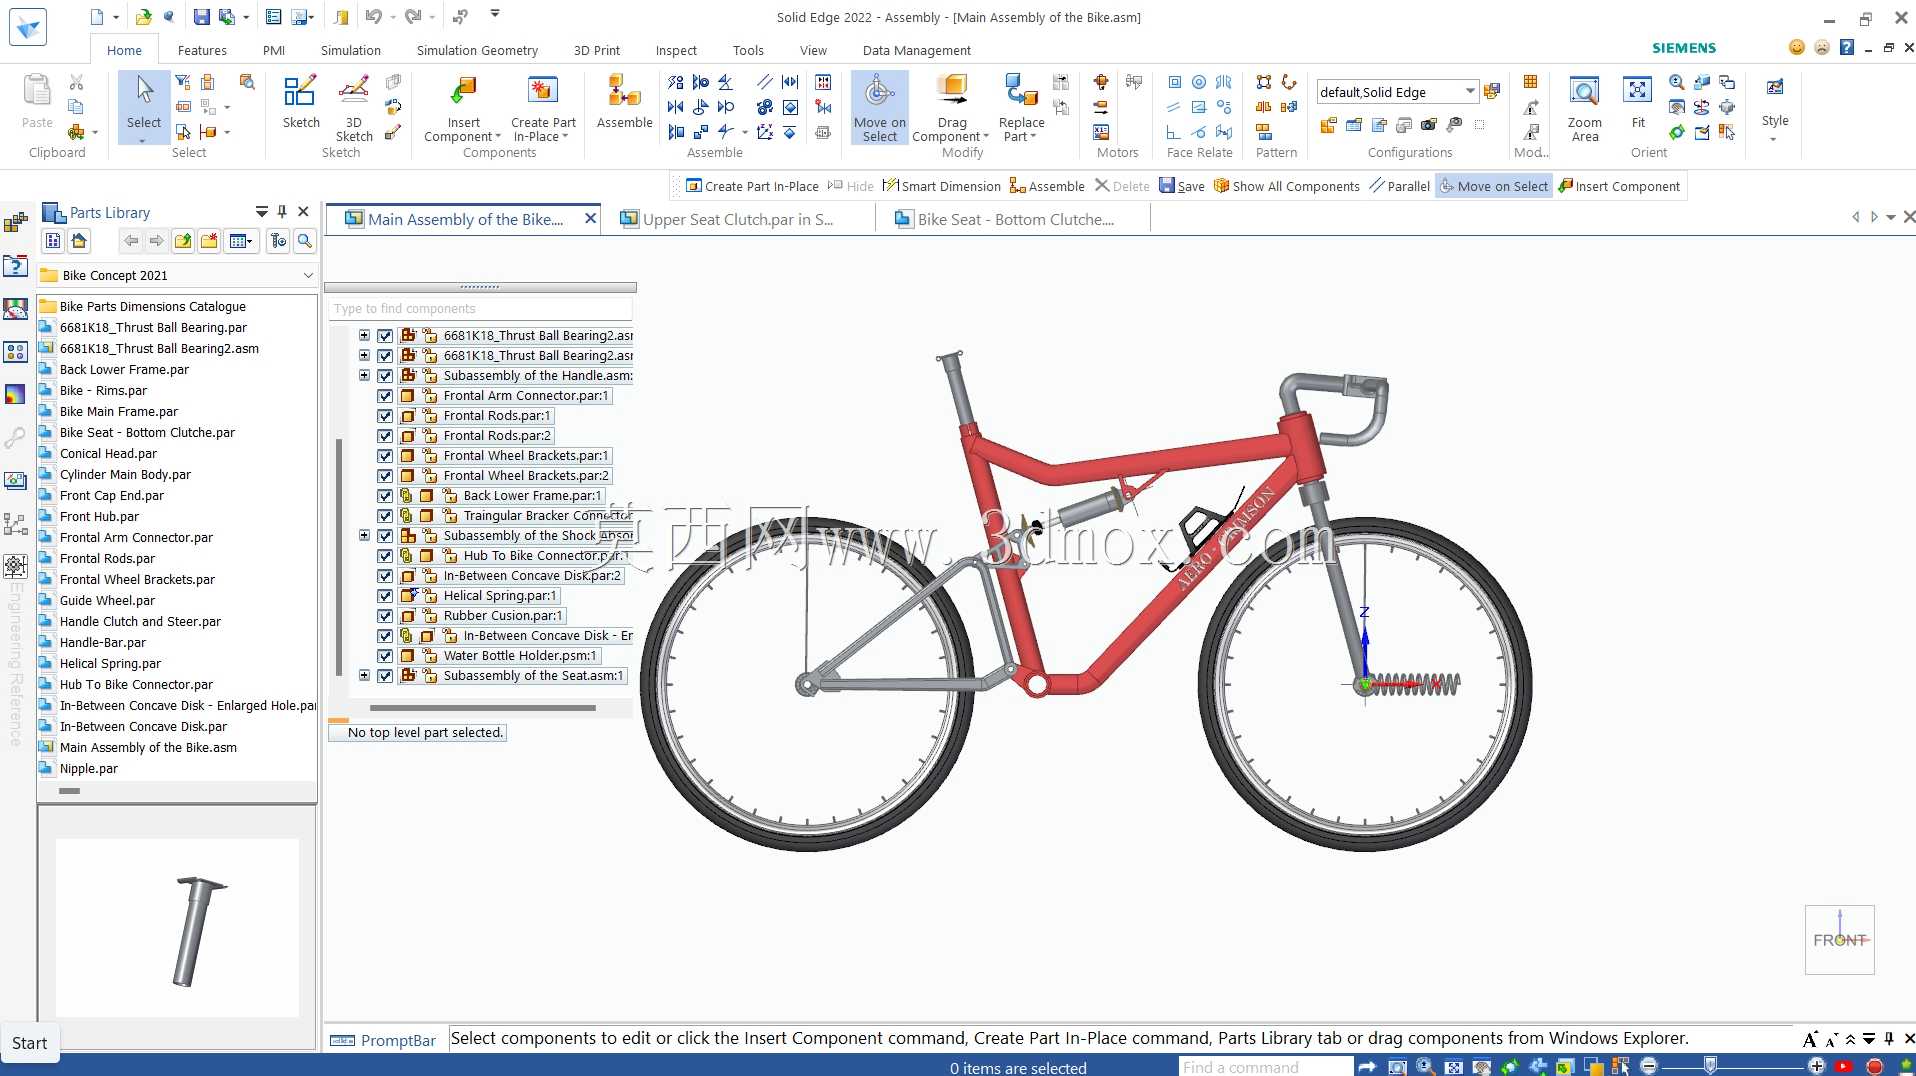Screen dimensions: 1916x1076
Task: Expand Subassembly of the Shock absorber node
Action: point(365,536)
